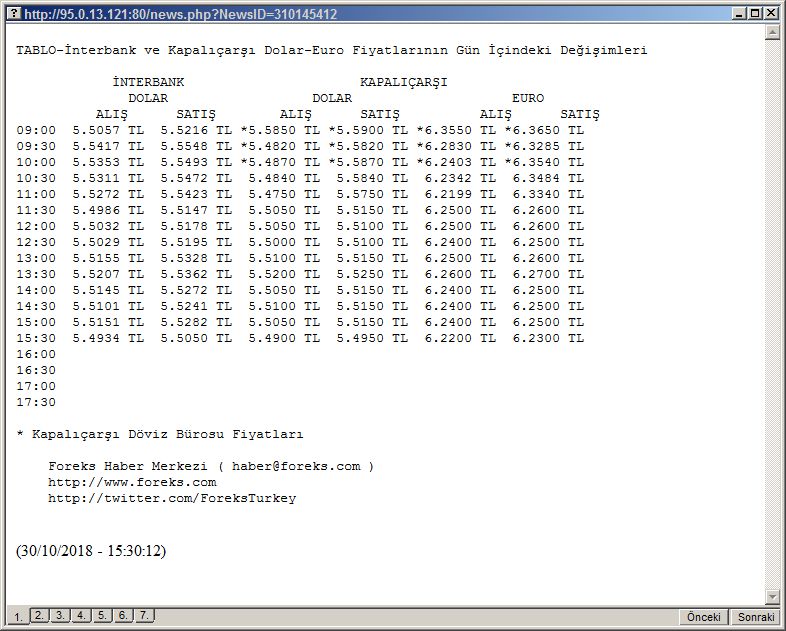Click scrollbar down arrow
786x631 pixels.
click(x=772, y=596)
